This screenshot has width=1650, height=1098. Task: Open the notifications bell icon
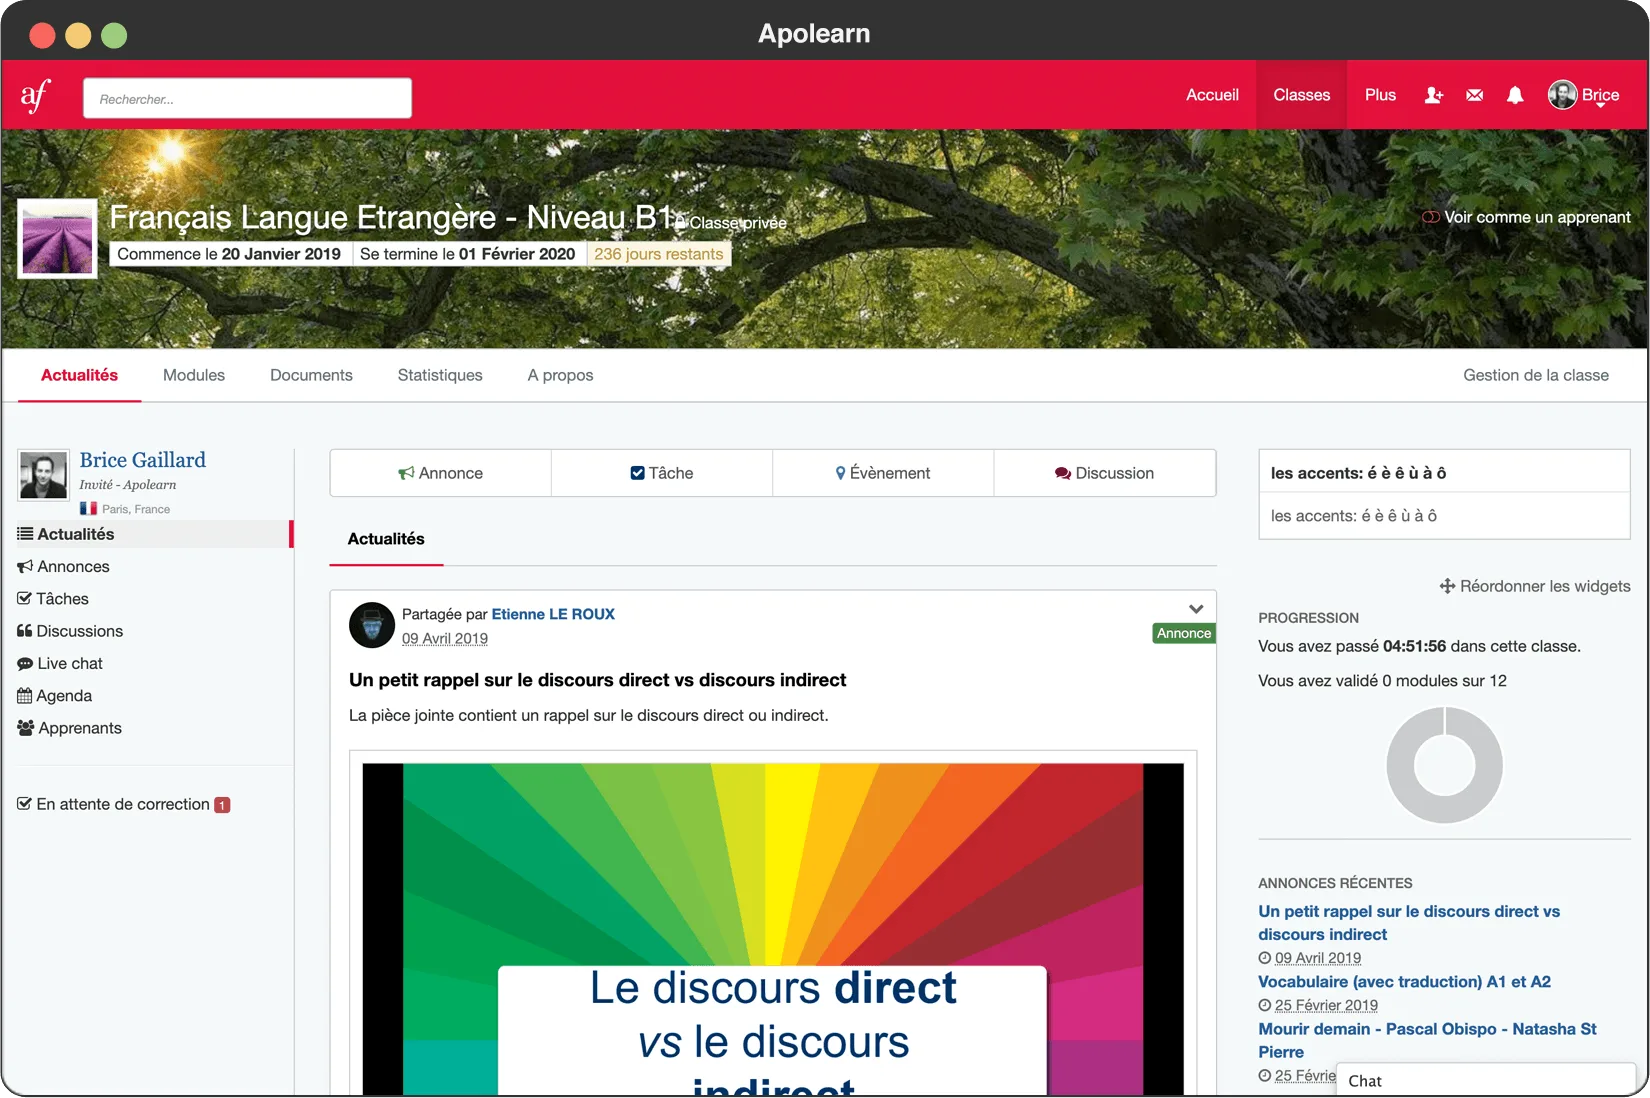[x=1515, y=95]
